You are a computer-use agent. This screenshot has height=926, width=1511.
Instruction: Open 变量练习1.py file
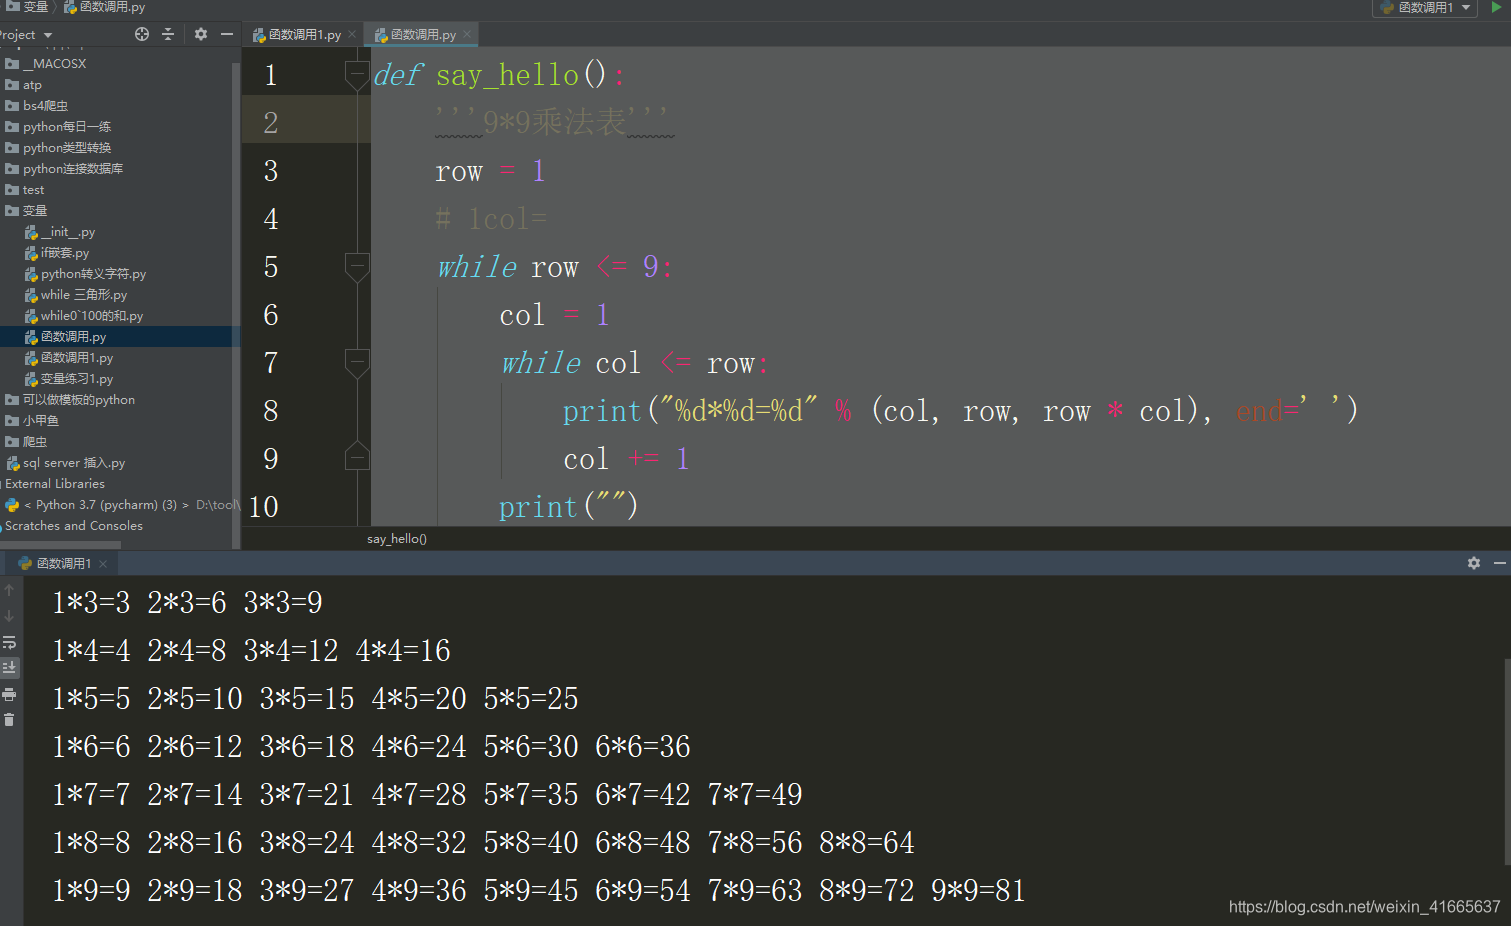pos(70,379)
